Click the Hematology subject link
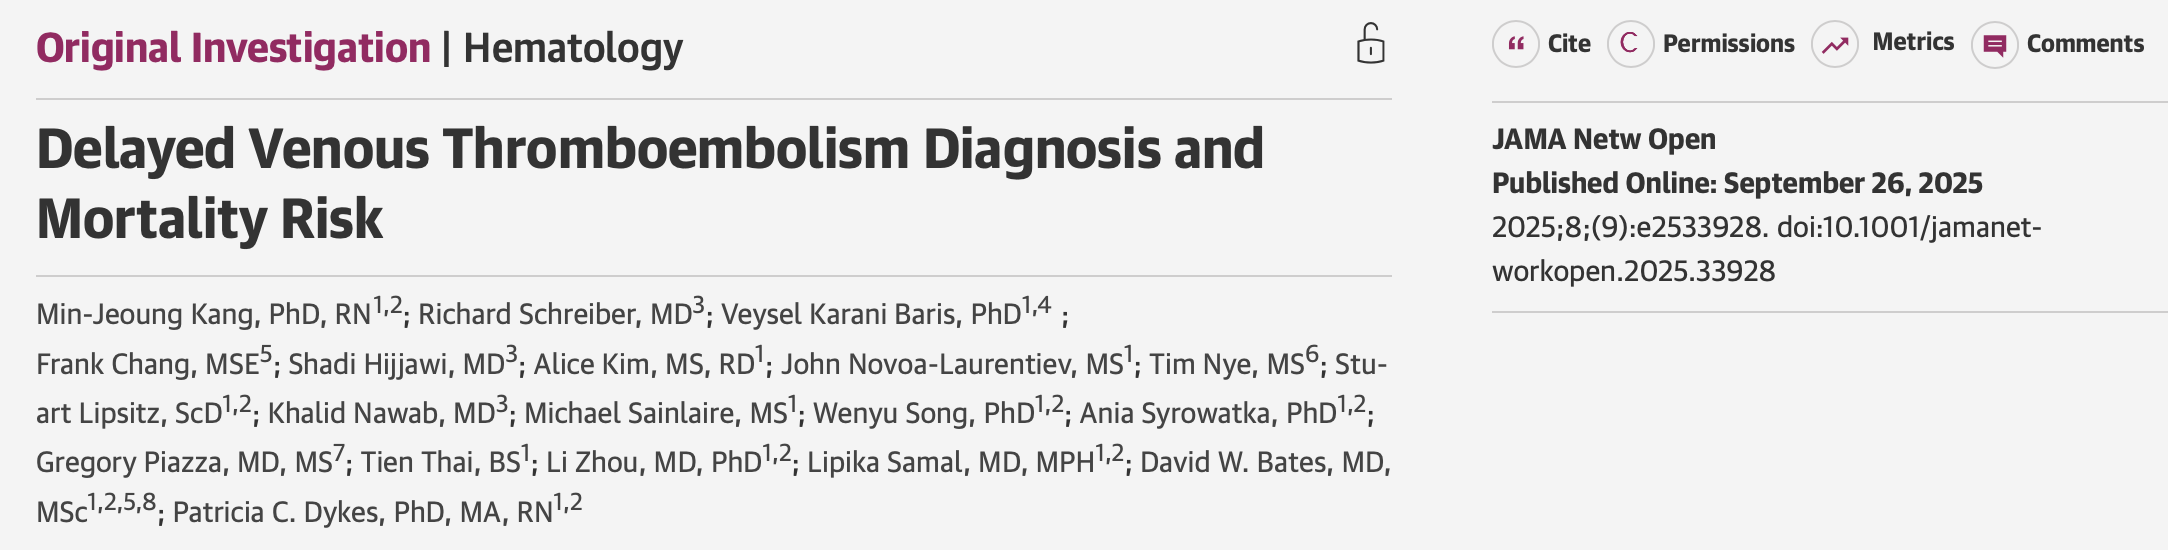The width and height of the screenshot is (2168, 550). point(573,48)
